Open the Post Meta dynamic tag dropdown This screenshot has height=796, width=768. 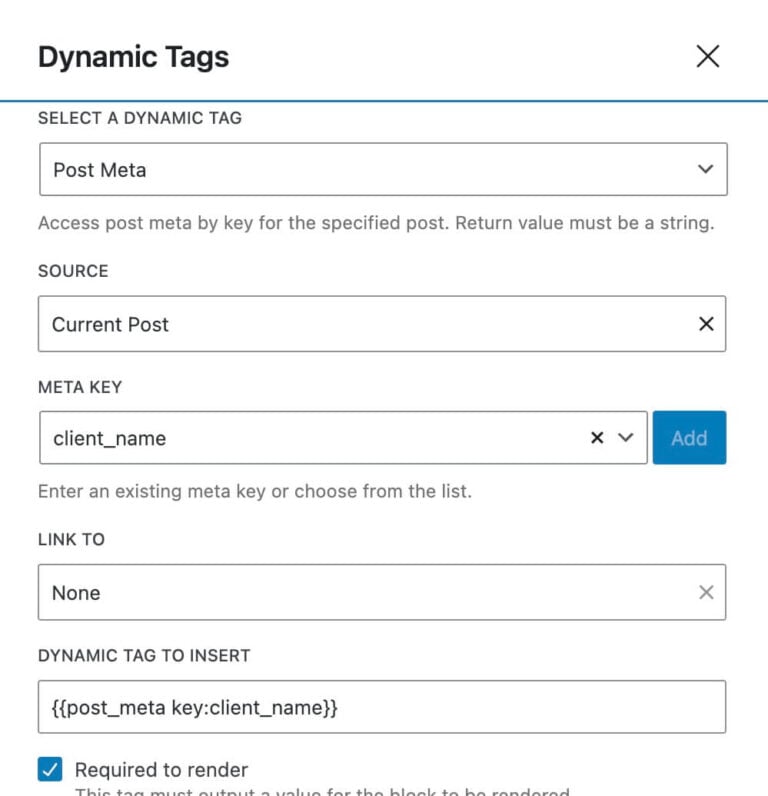click(383, 169)
